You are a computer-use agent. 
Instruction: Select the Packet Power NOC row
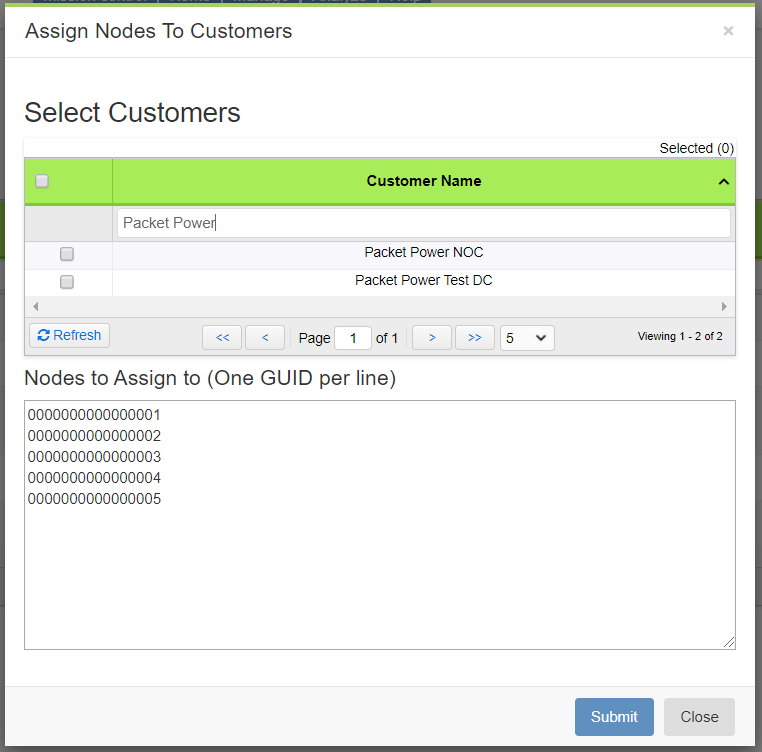pyautogui.click(x=424, y=253)
